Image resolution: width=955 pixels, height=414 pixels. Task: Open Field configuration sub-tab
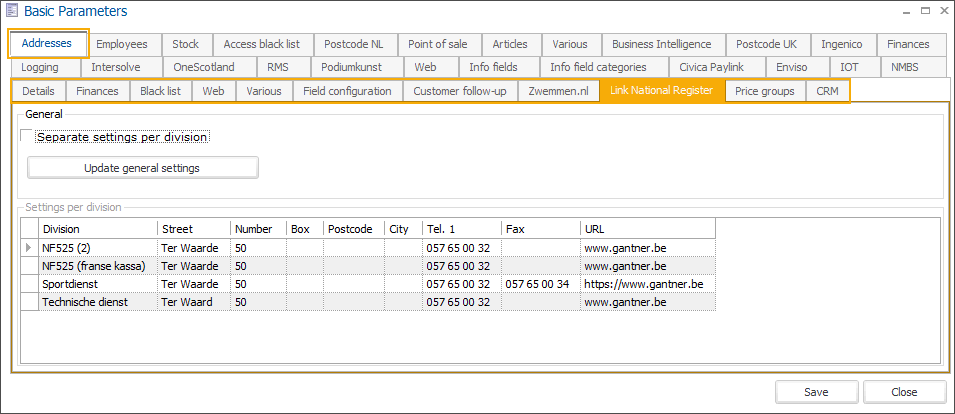tap(347, 91)
